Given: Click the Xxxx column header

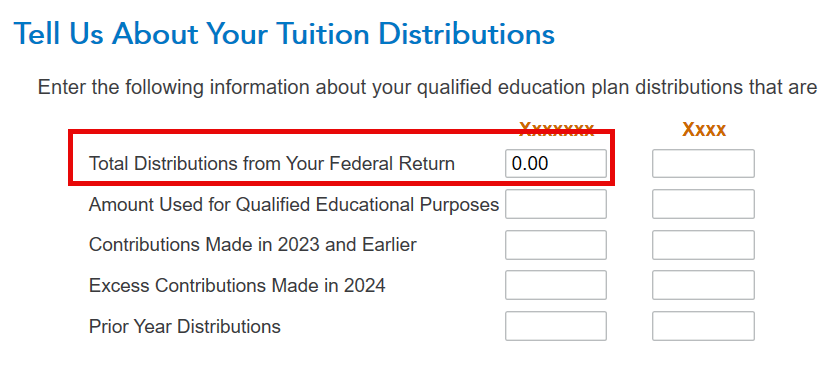Looking at the screenshot, I should 704,129.
